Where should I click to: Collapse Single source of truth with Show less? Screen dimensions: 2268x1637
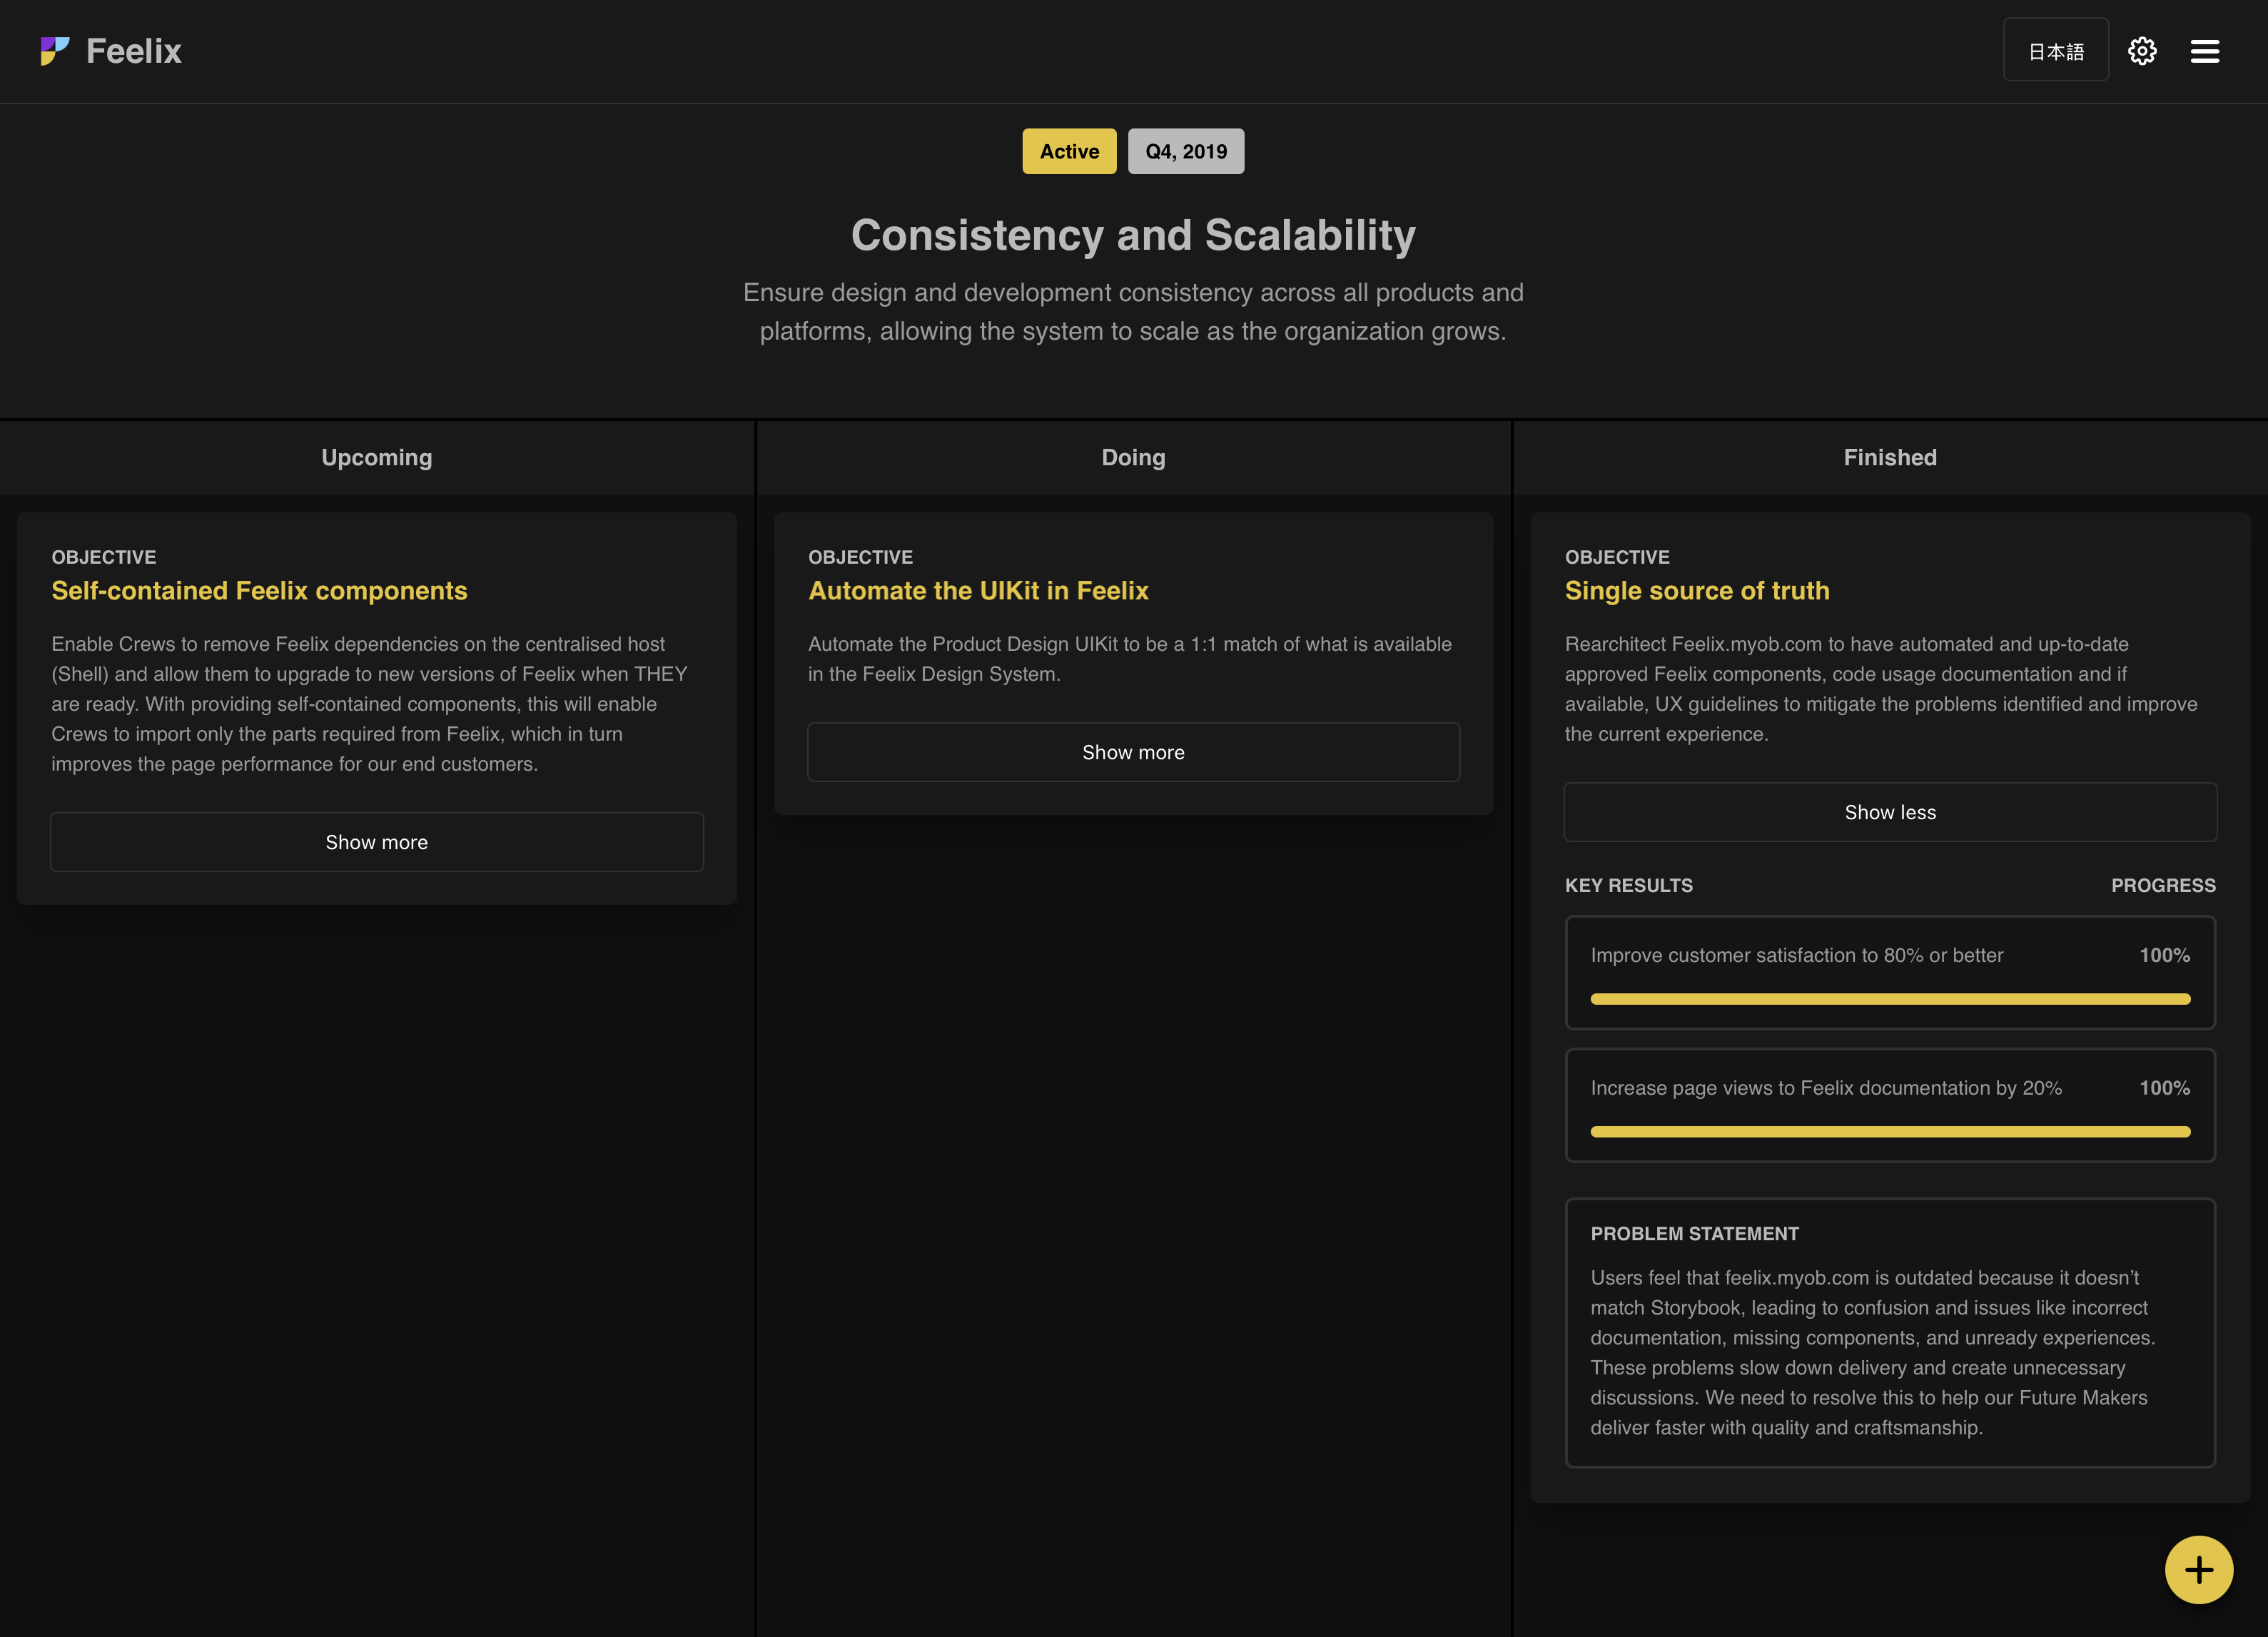(1890, 812)
